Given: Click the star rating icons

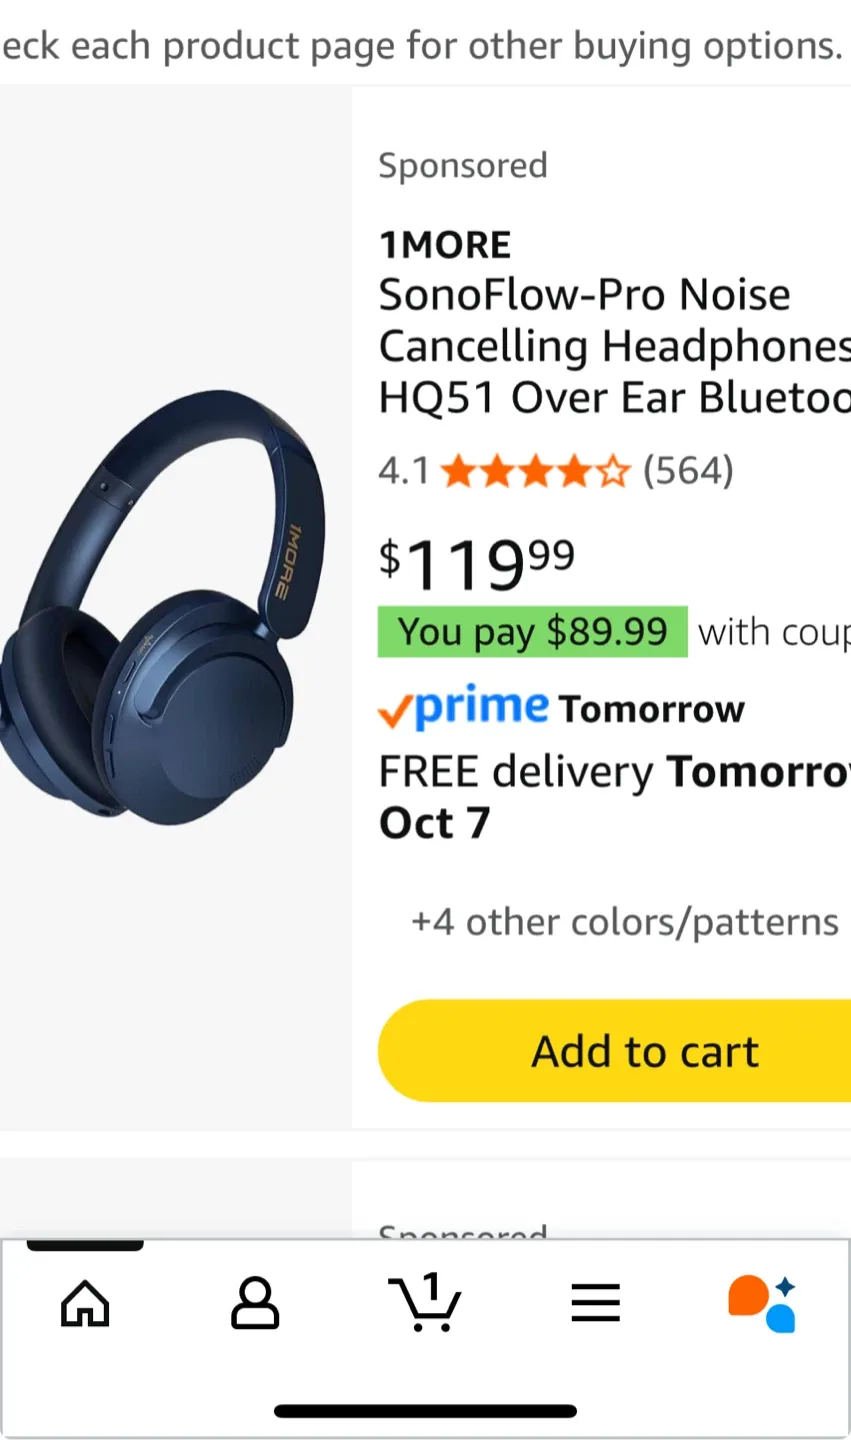Looking at the screenshot, I should pyautogui.click(x=535, y=470).
